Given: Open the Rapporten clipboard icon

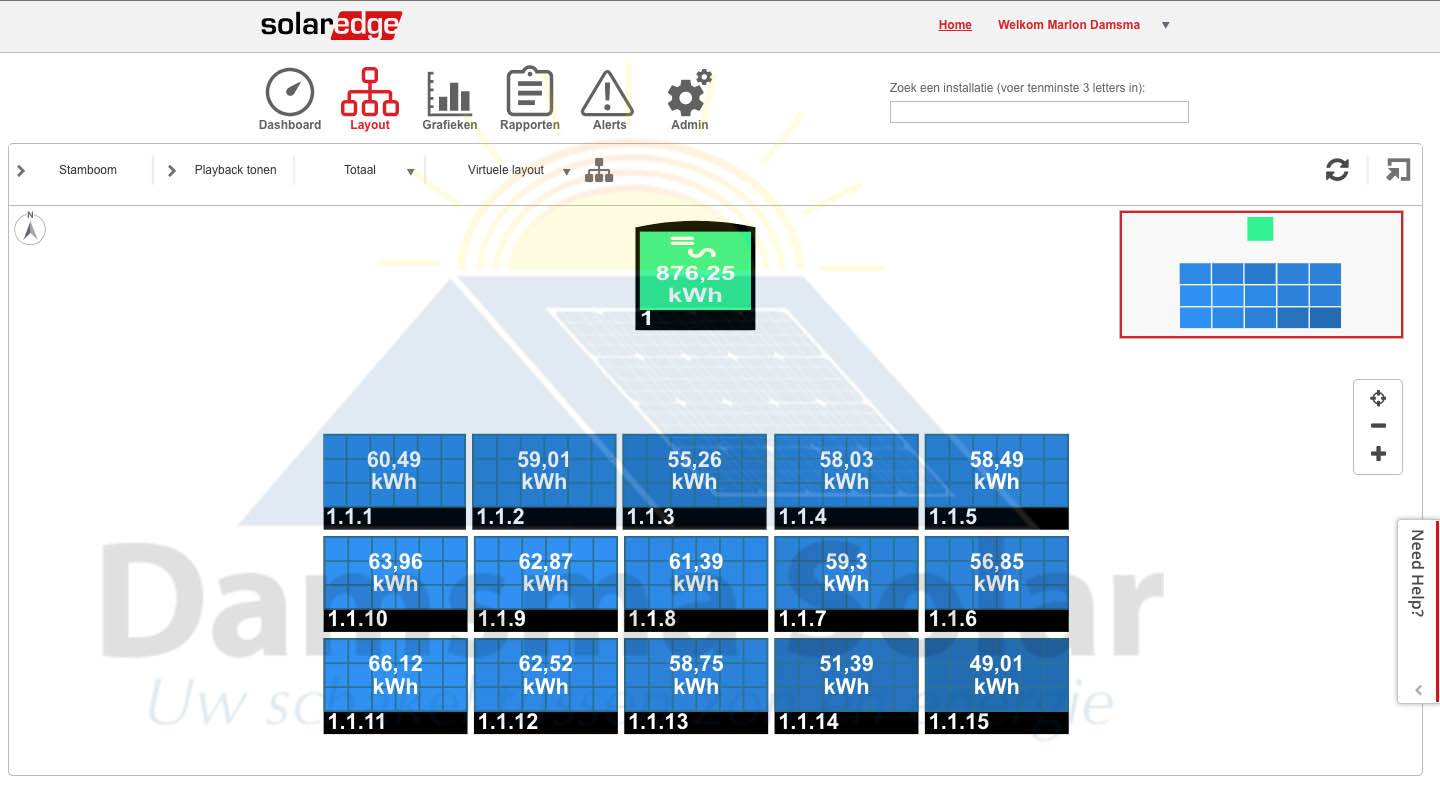Looking at the screenshot, I should tap(529, 93).
